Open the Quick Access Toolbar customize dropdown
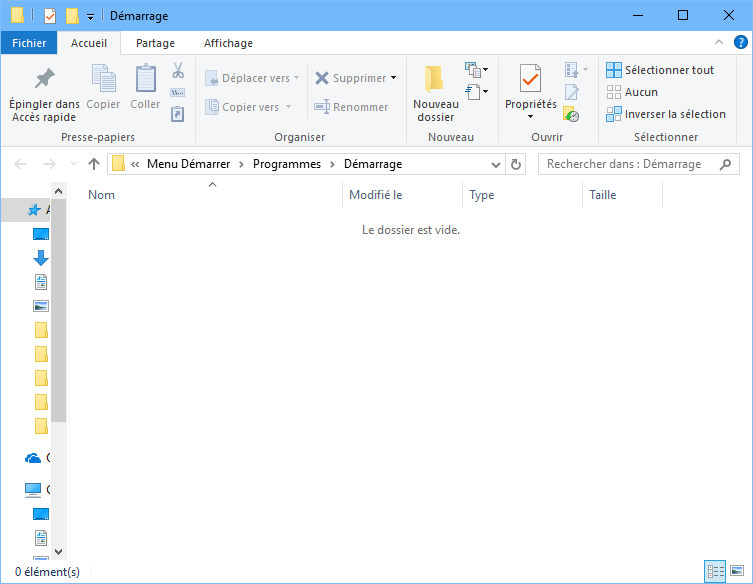Viewport: 753px width, 584px height. click(90, 16)
